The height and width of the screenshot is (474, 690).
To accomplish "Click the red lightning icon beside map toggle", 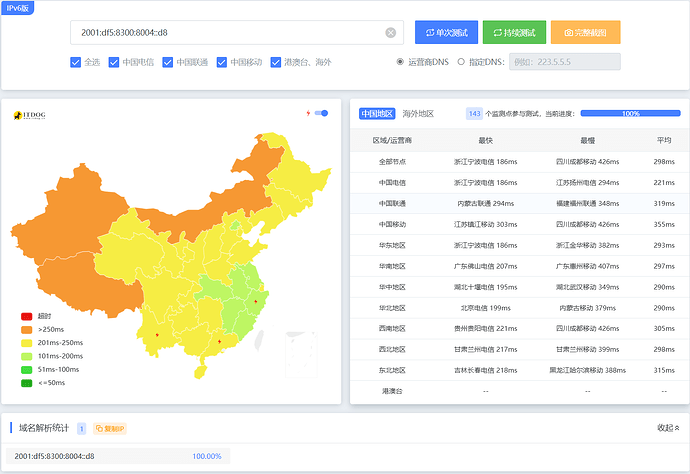I will click(x=308, y=113).
